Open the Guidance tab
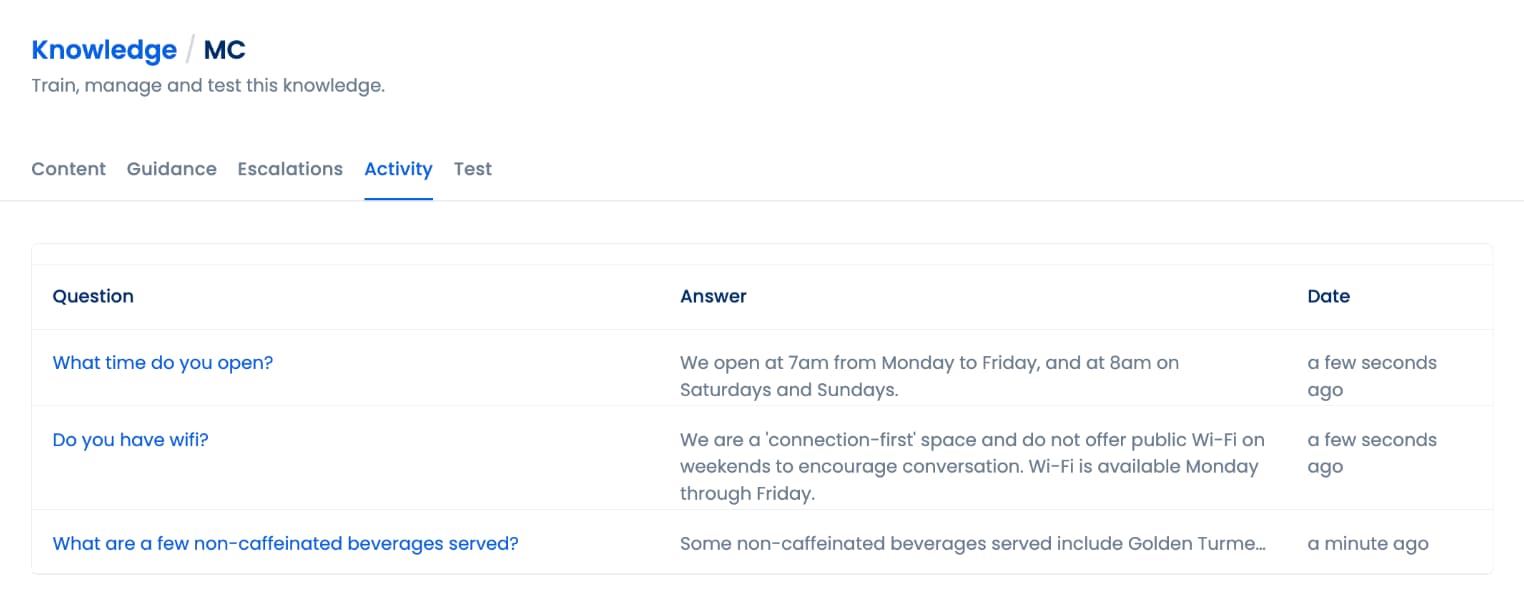The image size is (1524, 606). coord(171,168)
